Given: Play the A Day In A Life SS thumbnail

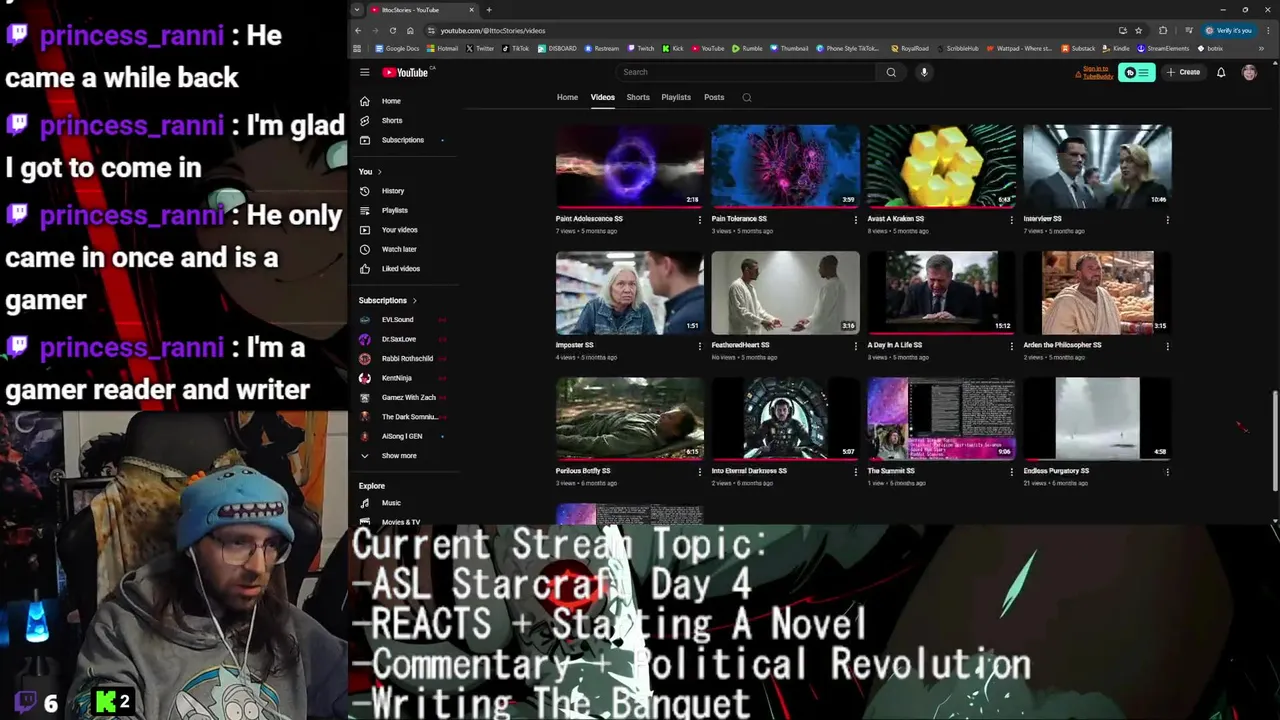Looking at the screenshot, I should 941,292.
